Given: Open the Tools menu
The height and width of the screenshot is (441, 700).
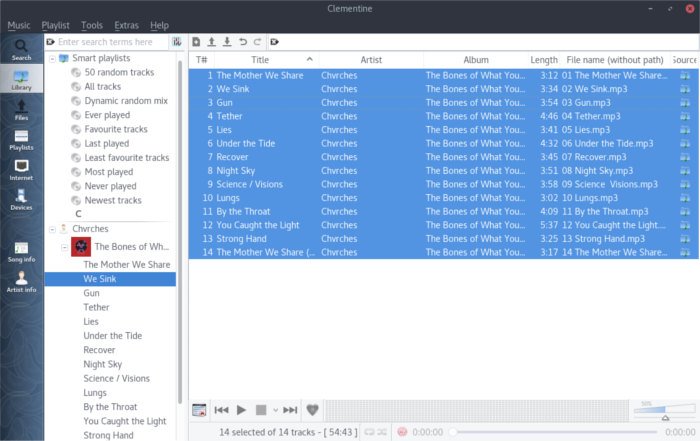Looking at the screenshot, I should tap(92, 25).
